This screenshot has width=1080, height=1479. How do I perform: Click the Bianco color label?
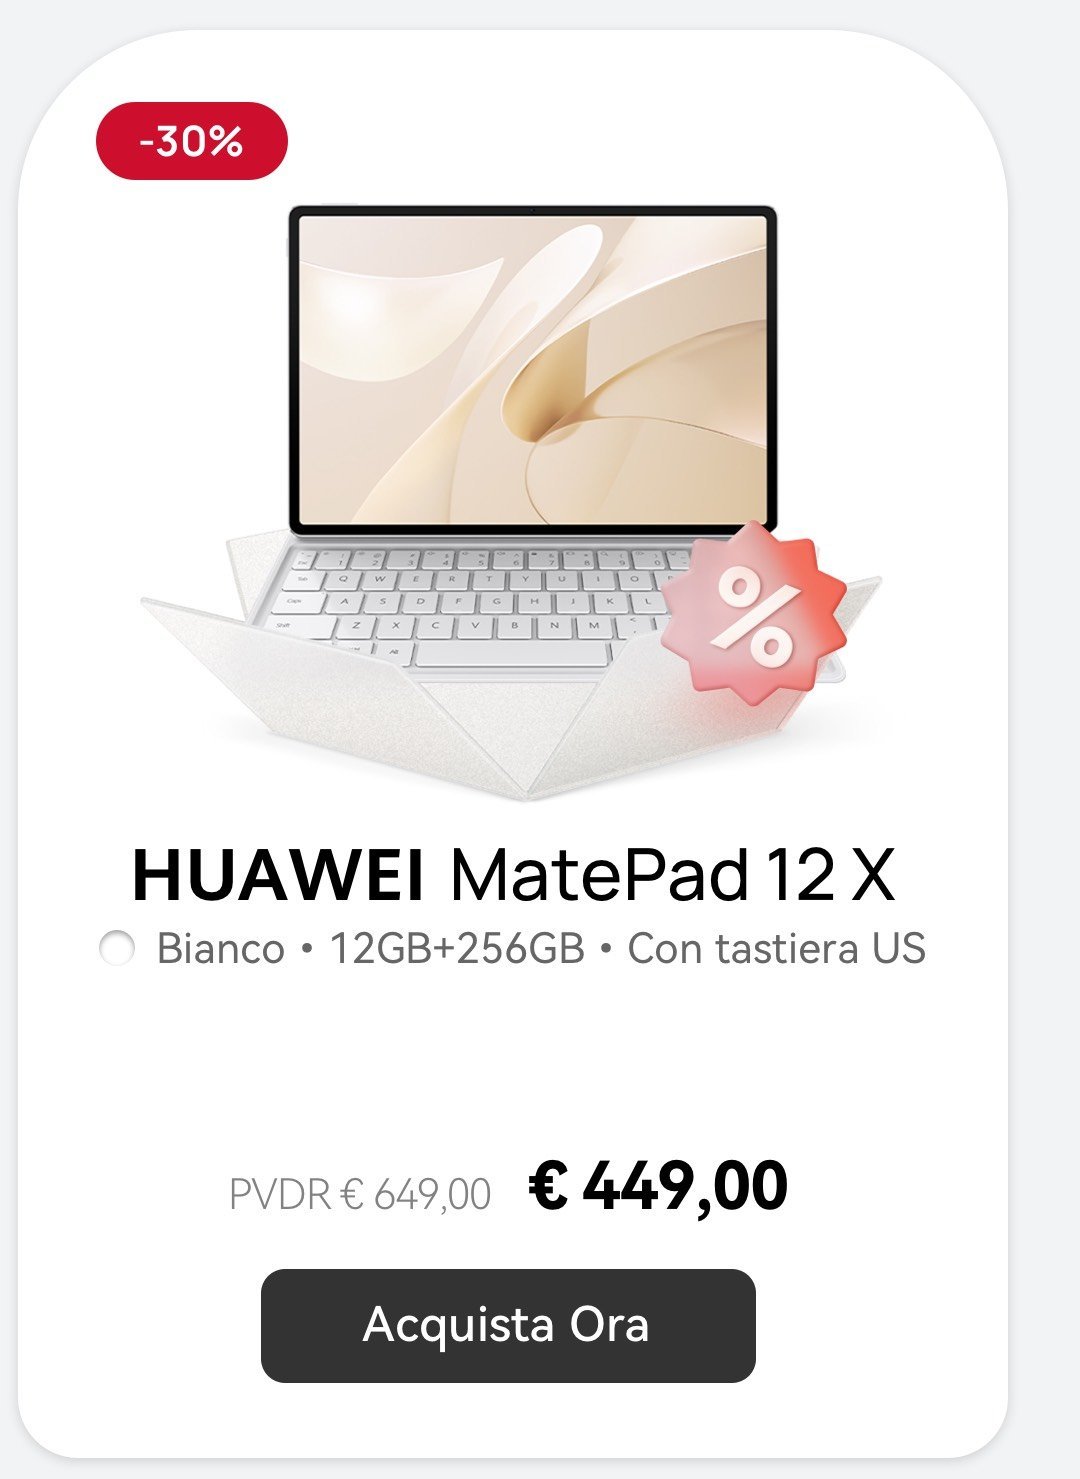pos(221,948)
